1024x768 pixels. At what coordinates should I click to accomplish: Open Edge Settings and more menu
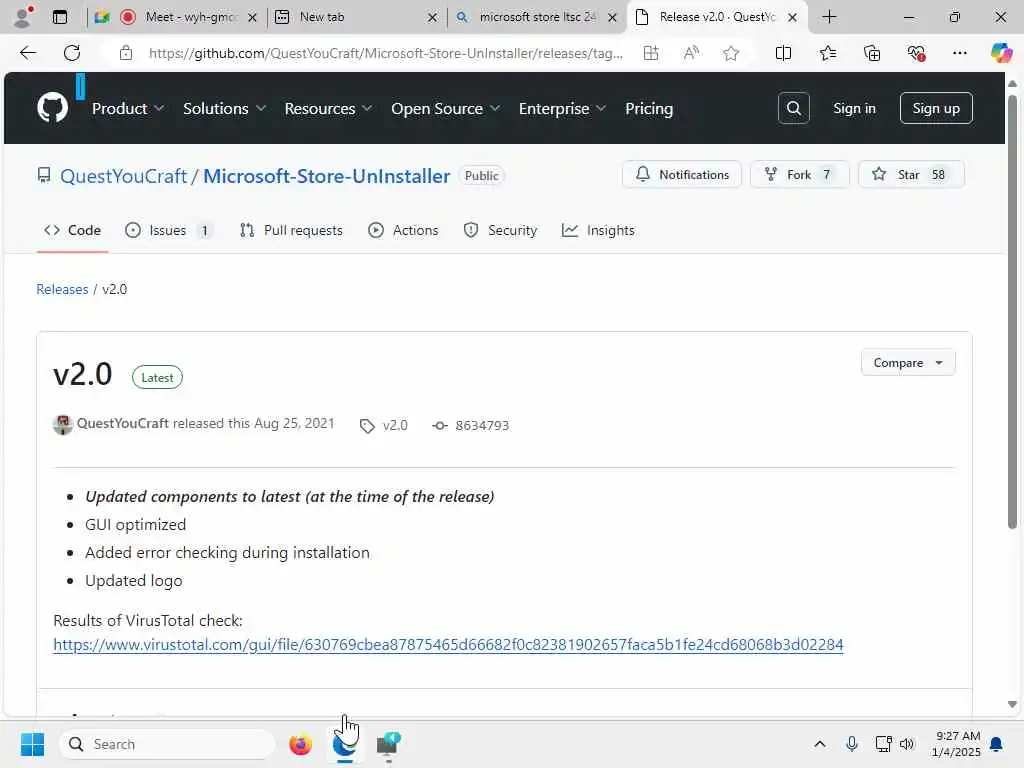(959, 53)
